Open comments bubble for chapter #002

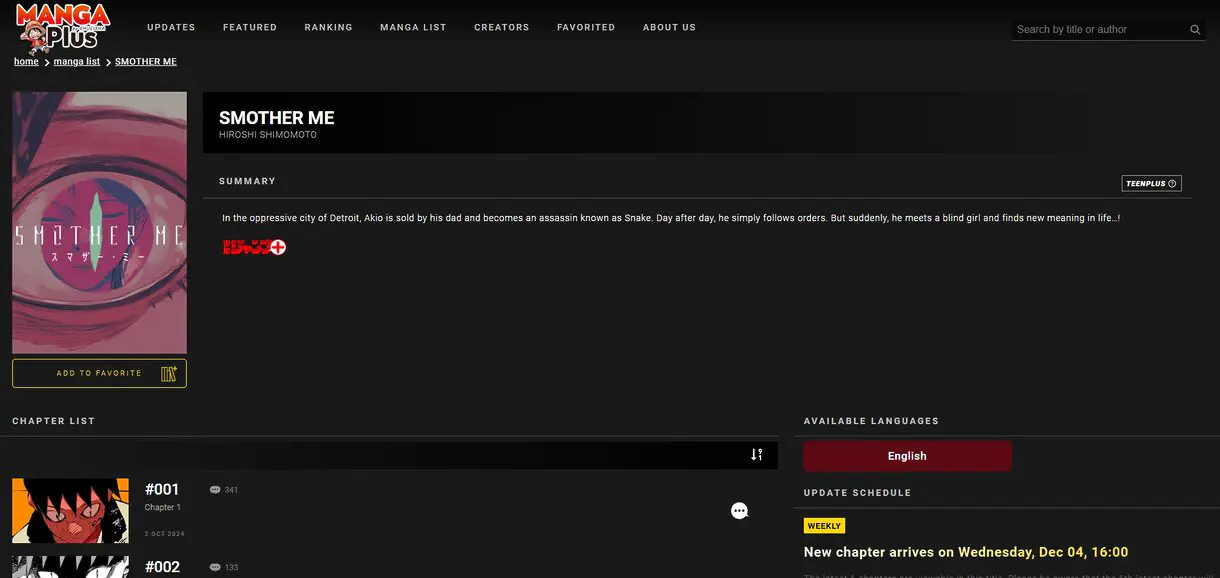click(215, 568)
